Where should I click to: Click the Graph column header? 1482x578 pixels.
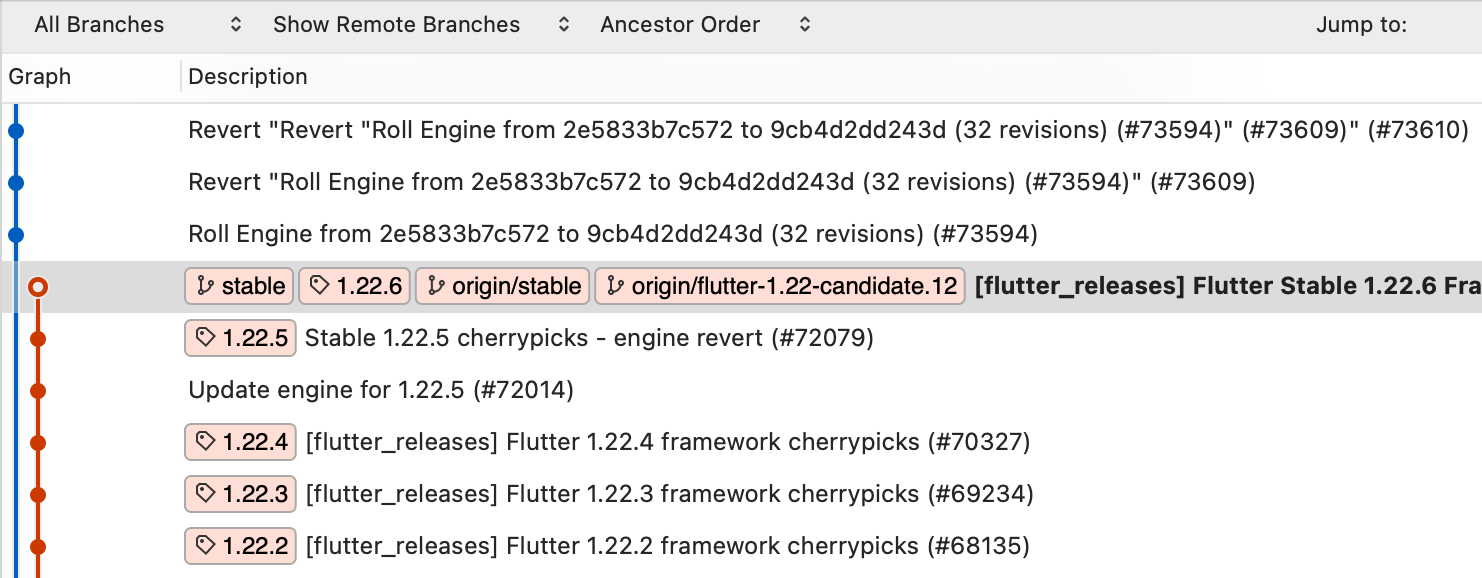(x=40, y=77)
